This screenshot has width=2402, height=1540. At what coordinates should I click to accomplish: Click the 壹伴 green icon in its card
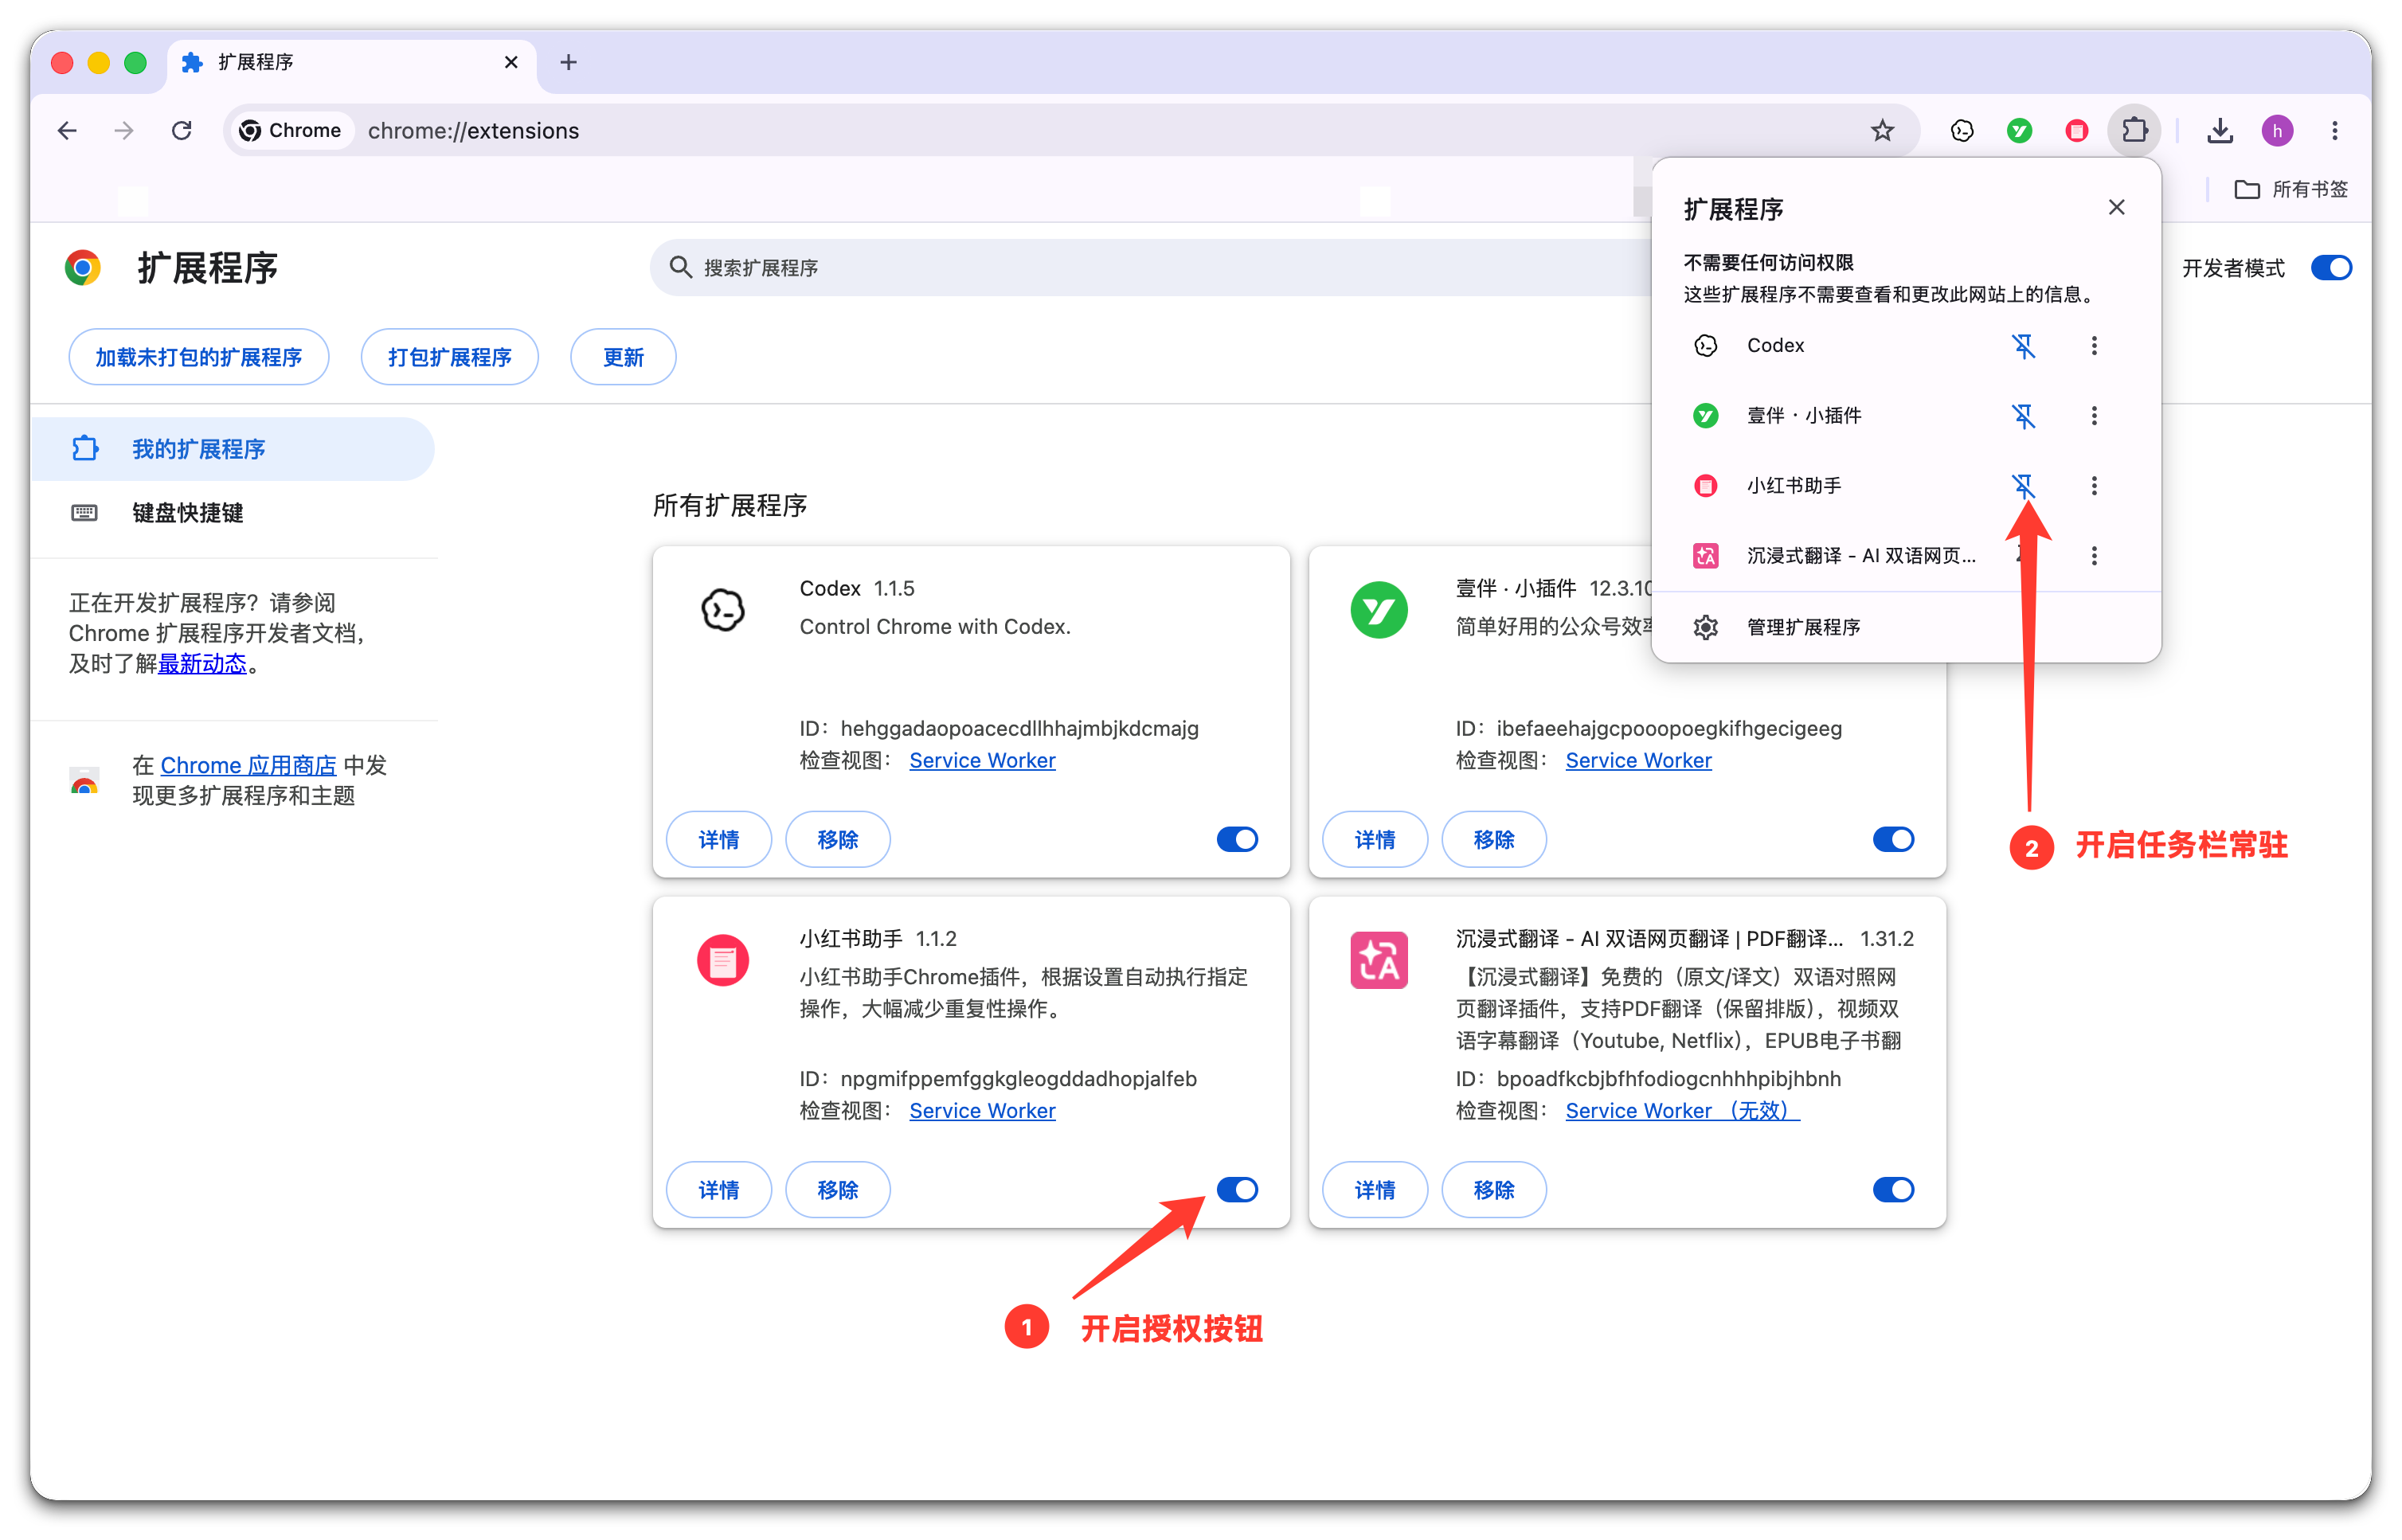click(x=1378, y=610)
